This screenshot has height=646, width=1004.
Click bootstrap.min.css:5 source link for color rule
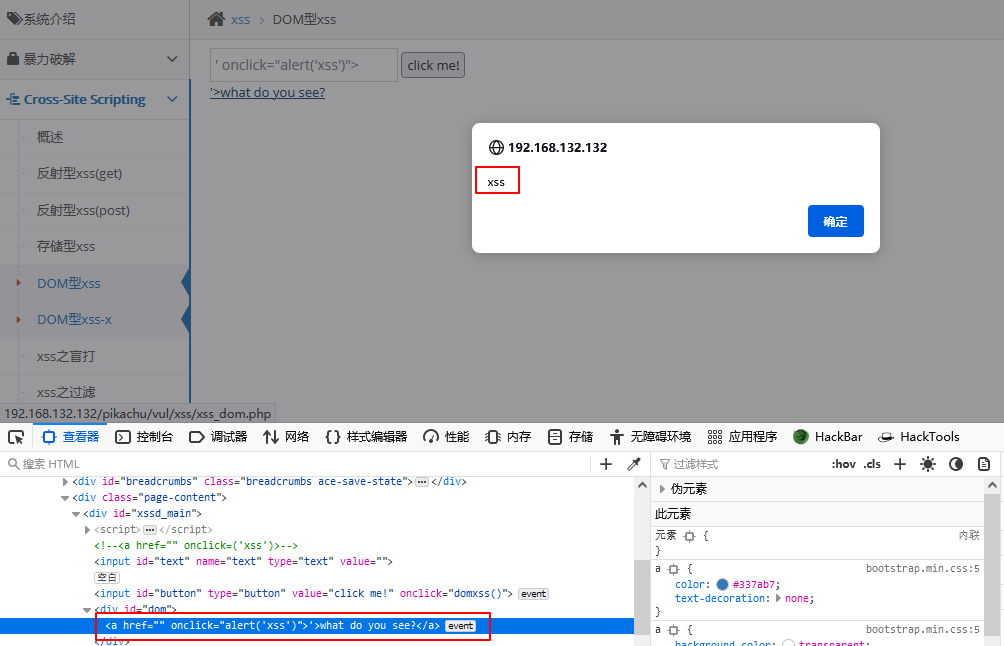(x=923, y=569)
